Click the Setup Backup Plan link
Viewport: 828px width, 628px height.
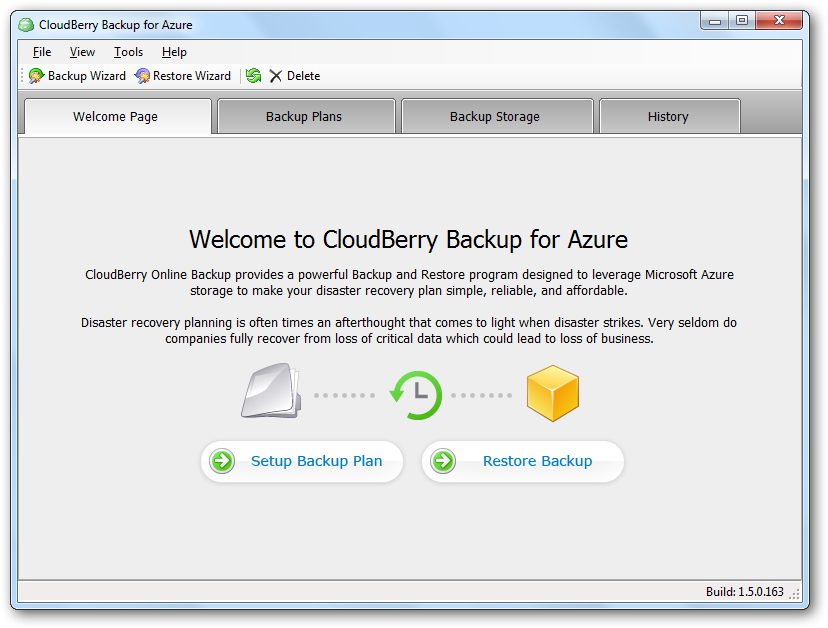click(316, 461)
